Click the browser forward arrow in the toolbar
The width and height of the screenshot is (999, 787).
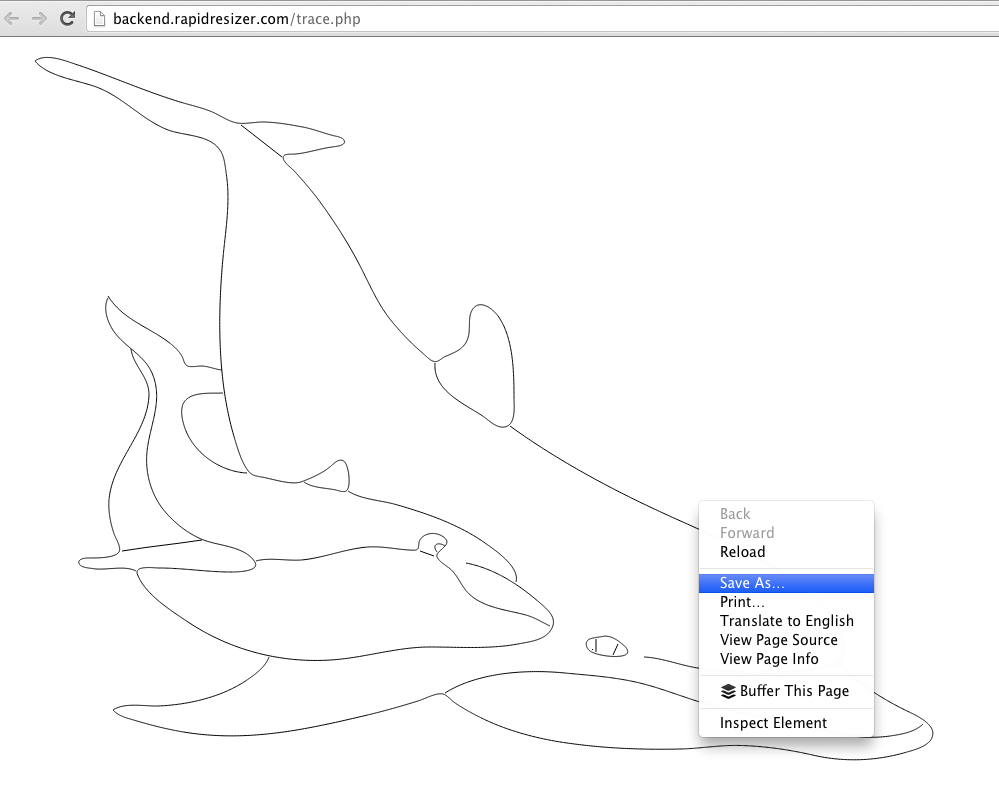[x=39, y=18]
